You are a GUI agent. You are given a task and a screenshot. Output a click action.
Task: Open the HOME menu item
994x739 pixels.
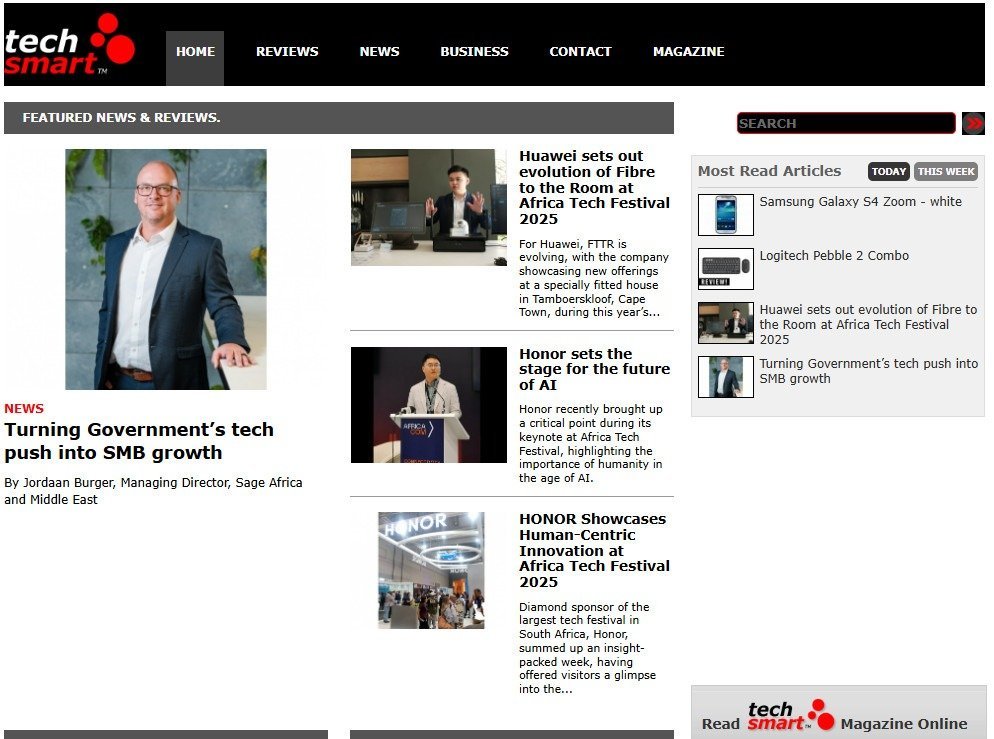195,58
